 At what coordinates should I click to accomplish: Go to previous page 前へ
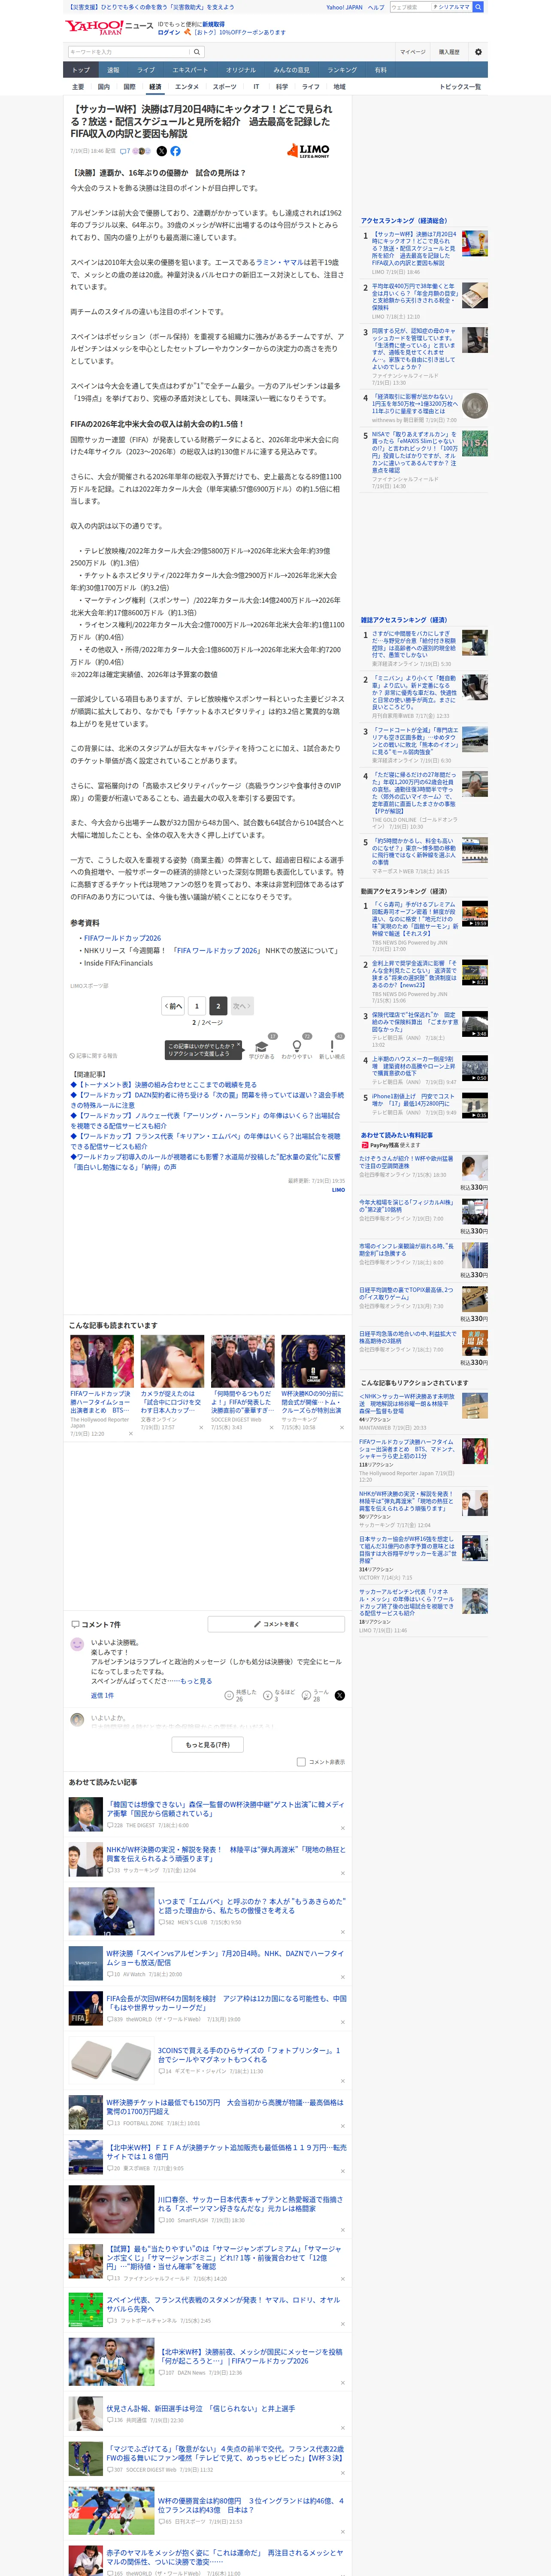coord(174,1005)
